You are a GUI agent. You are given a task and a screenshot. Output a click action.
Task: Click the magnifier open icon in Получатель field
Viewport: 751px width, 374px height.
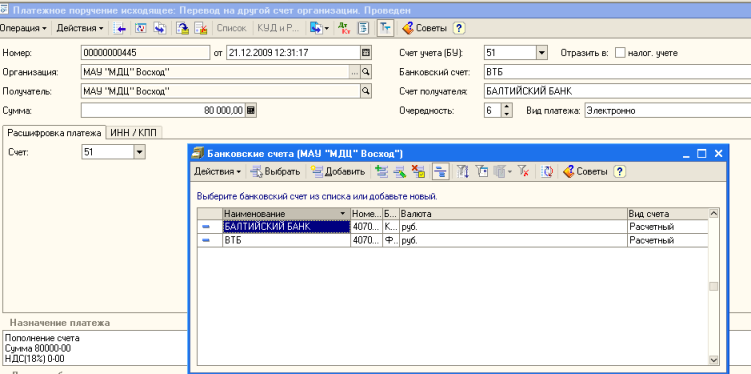tap(366, 91)
